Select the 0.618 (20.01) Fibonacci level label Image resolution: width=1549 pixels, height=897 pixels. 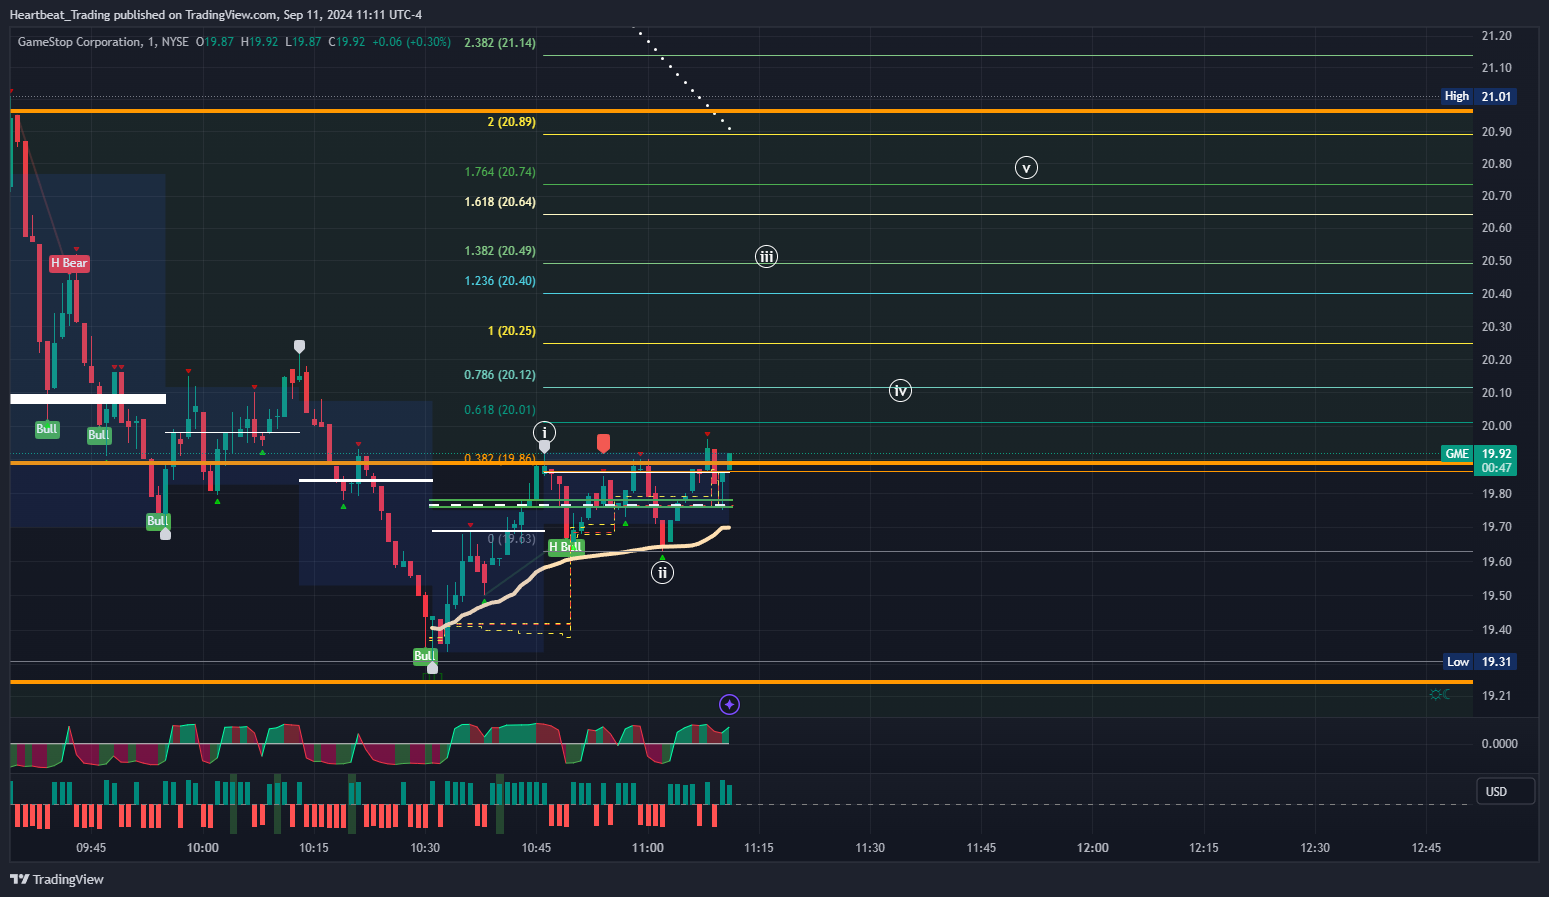point(500,410)
